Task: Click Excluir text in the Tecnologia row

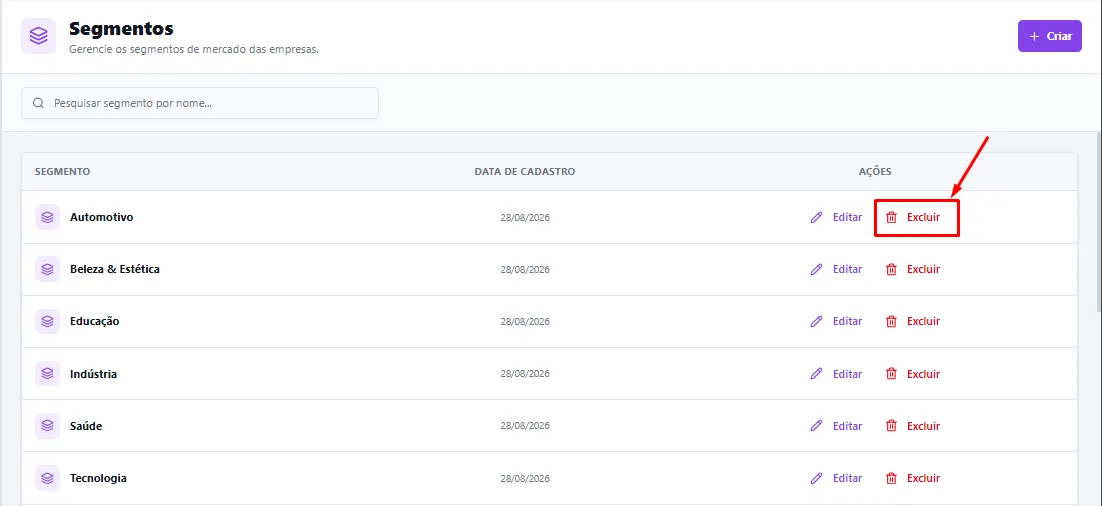Action: 923,478
